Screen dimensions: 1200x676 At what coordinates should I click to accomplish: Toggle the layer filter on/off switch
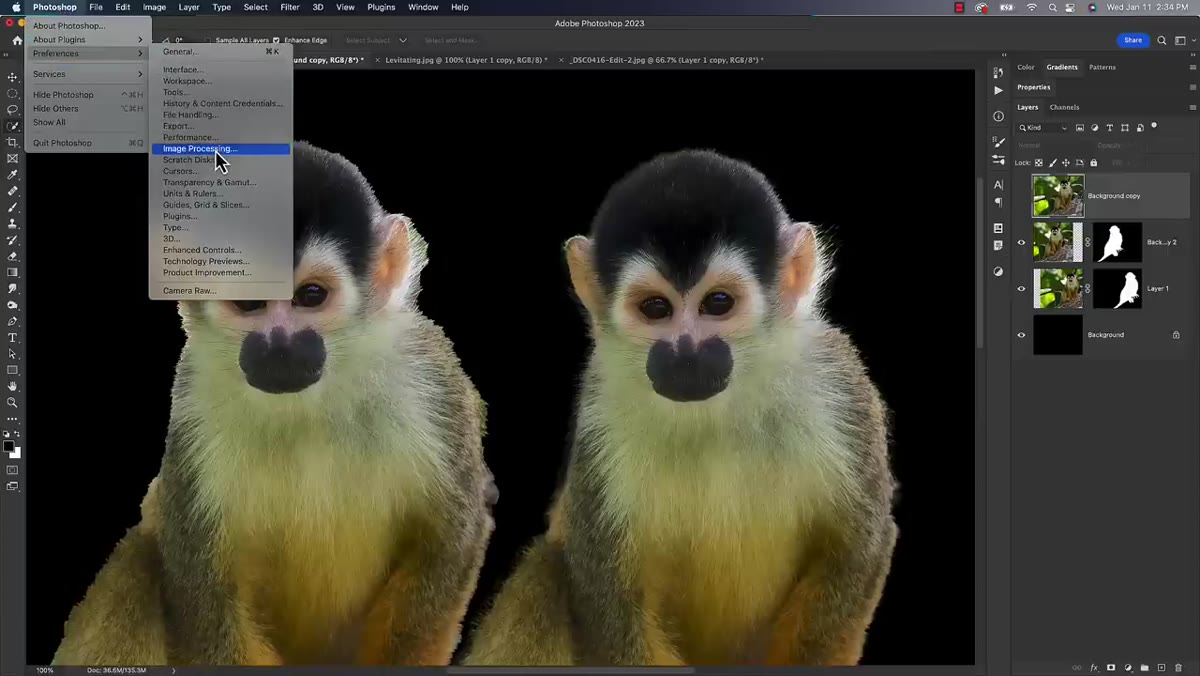[x=1154, y=126]
